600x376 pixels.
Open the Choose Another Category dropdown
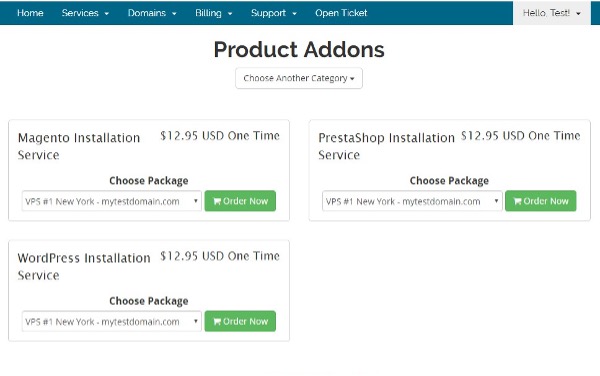(x=299, y=78)
